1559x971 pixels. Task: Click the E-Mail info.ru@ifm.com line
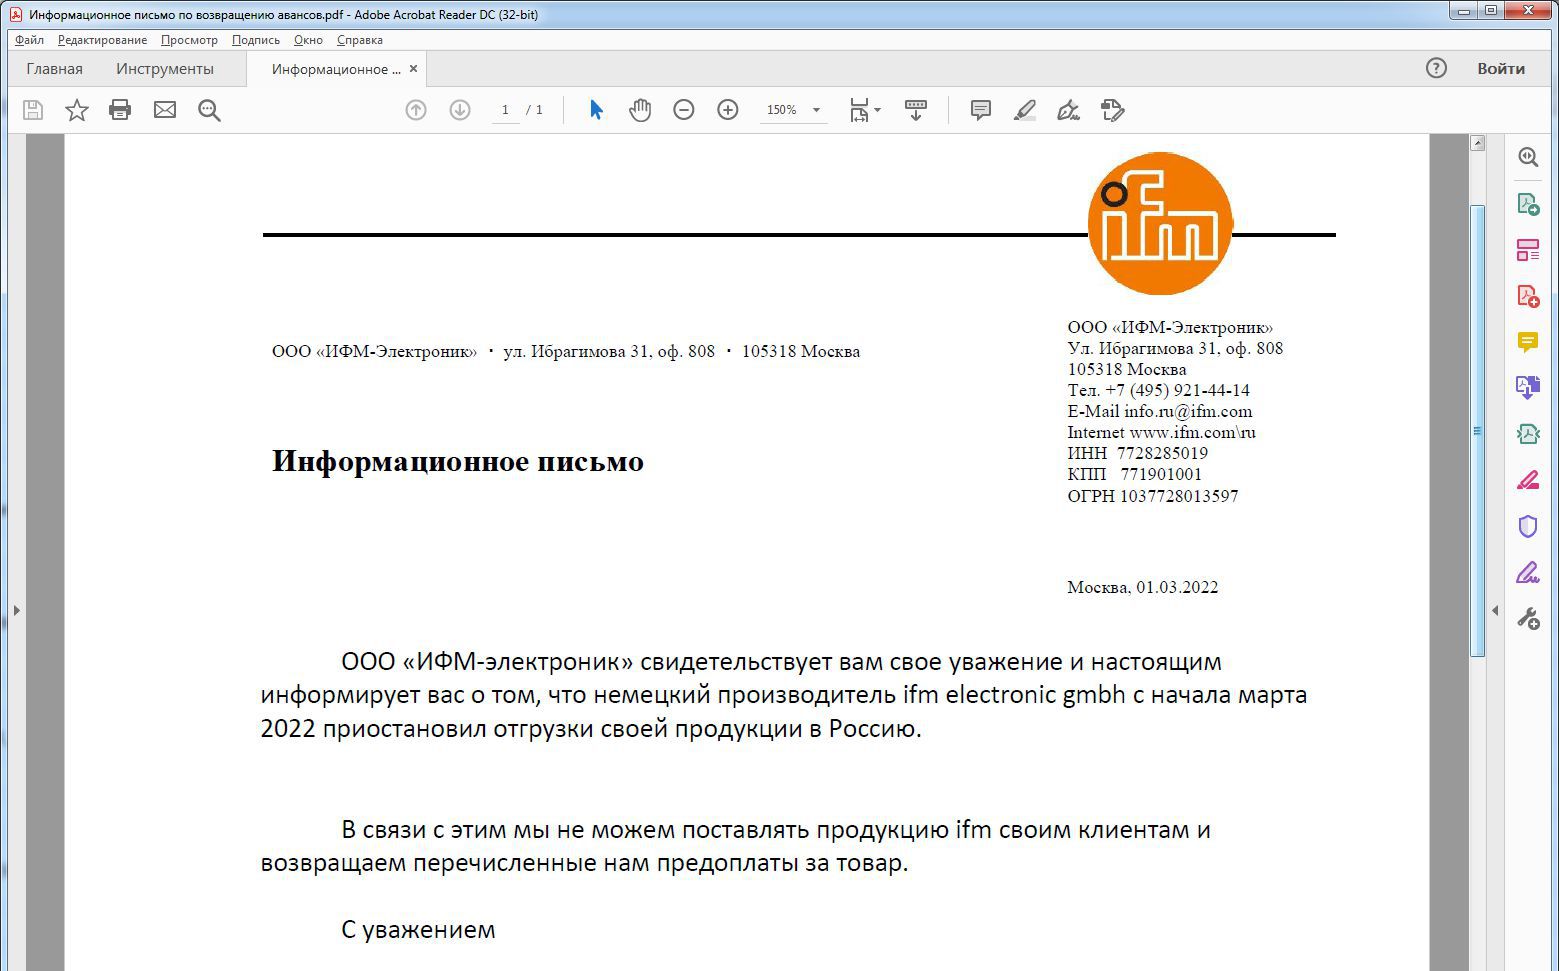tap(1160, 411)
